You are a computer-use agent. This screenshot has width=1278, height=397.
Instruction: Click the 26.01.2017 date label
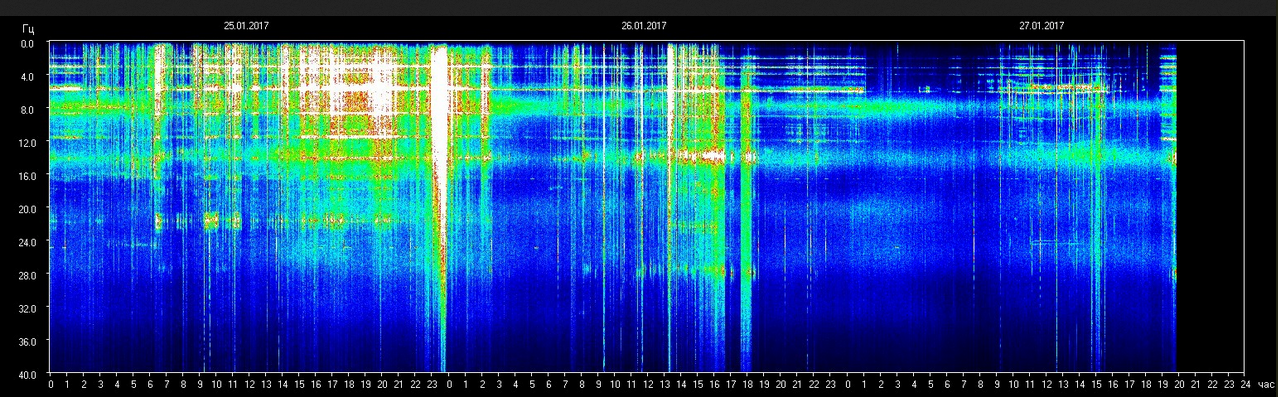tap(643, 26)
